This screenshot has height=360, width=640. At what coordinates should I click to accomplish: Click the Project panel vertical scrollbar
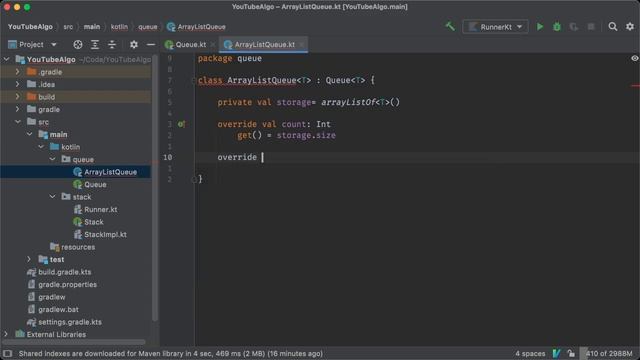tap(155, 188)
